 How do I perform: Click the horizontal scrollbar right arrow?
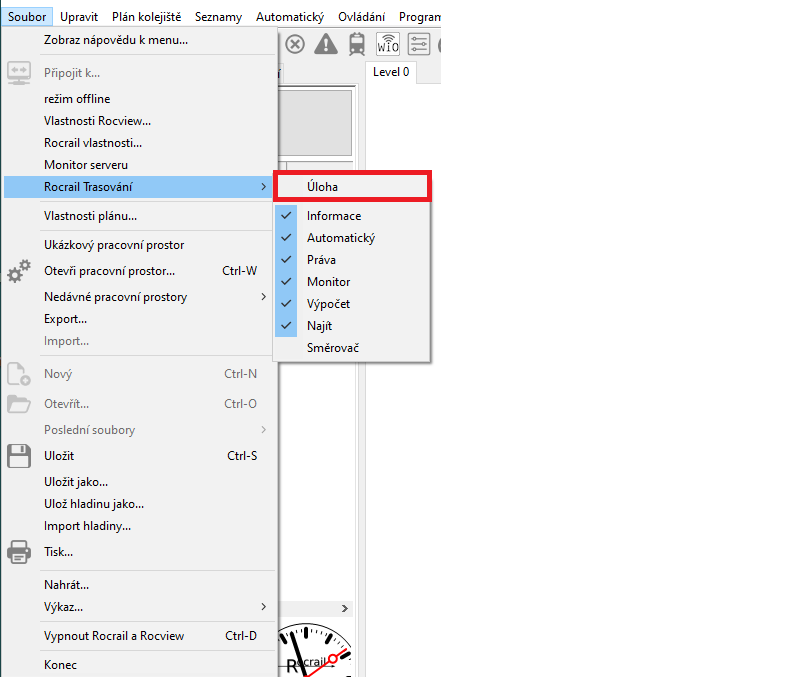pos(346,608)
